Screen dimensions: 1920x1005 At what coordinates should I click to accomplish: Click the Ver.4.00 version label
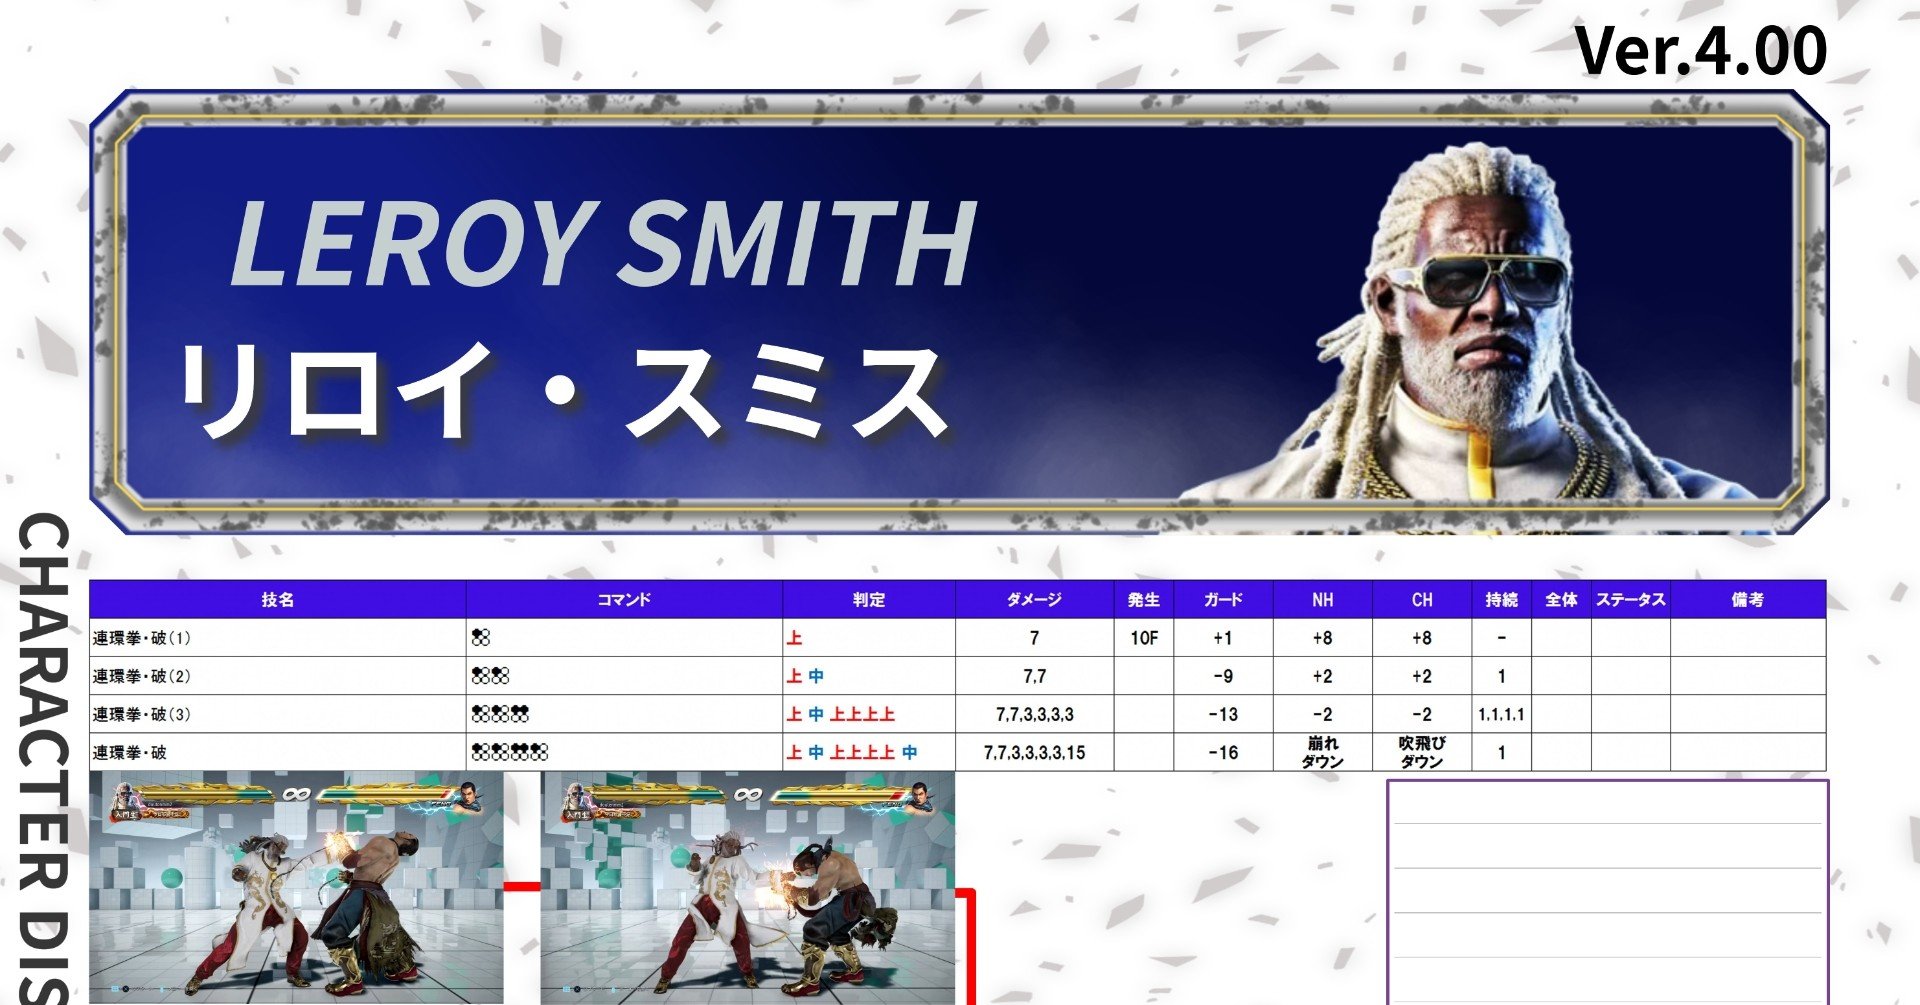pyautogui.click(x=1701, y=50)
